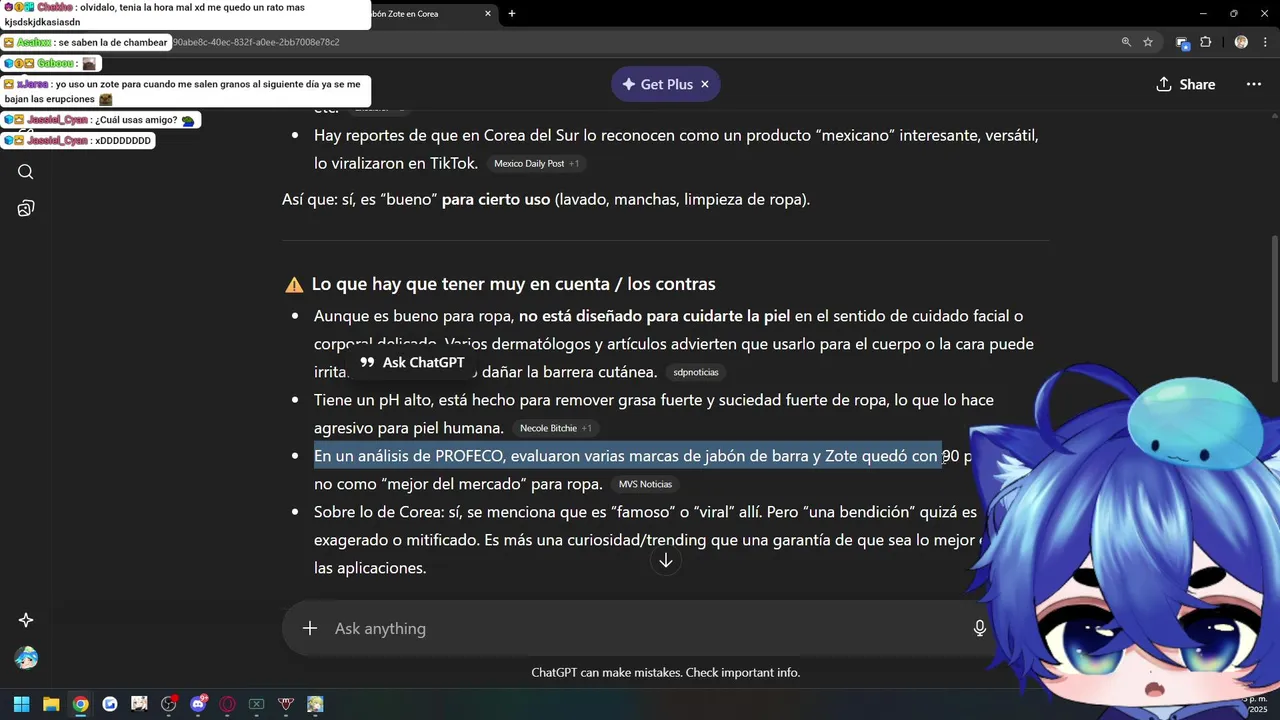Open a new Chrome tab

(x=512, y=14)
